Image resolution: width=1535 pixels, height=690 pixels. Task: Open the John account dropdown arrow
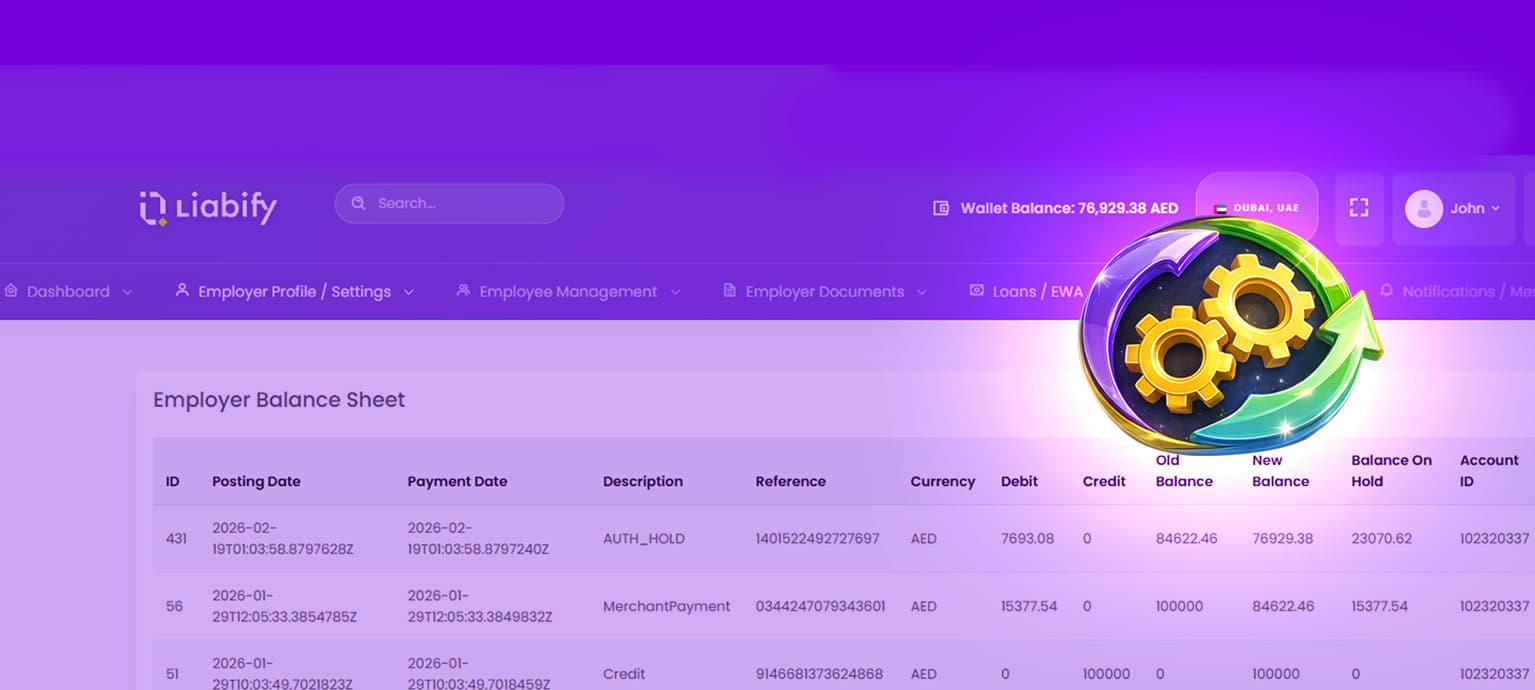[x=1496, y=209]
